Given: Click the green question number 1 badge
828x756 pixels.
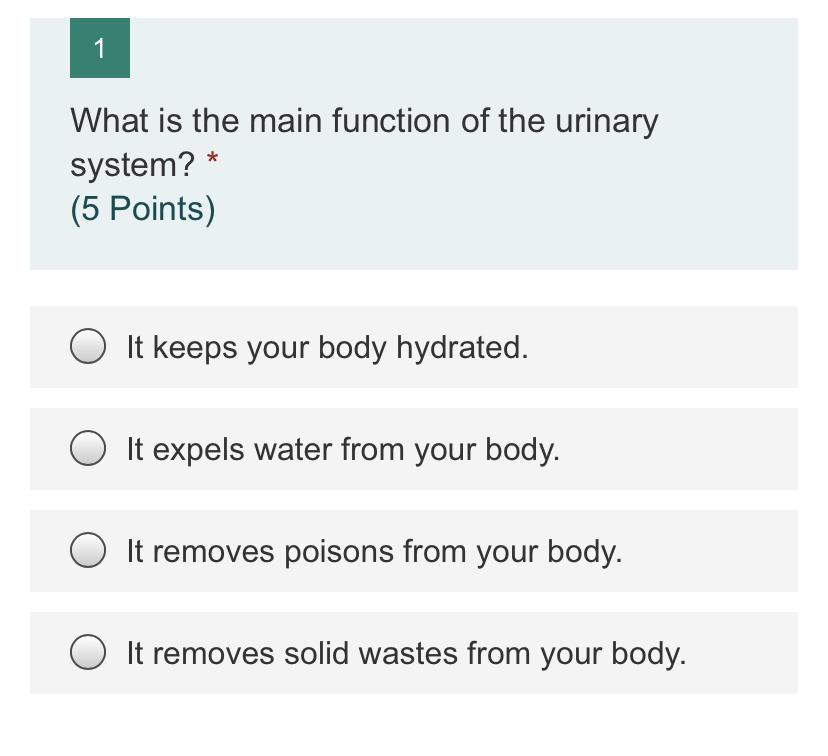Looking at the screenshot, I should pos(100,48).
